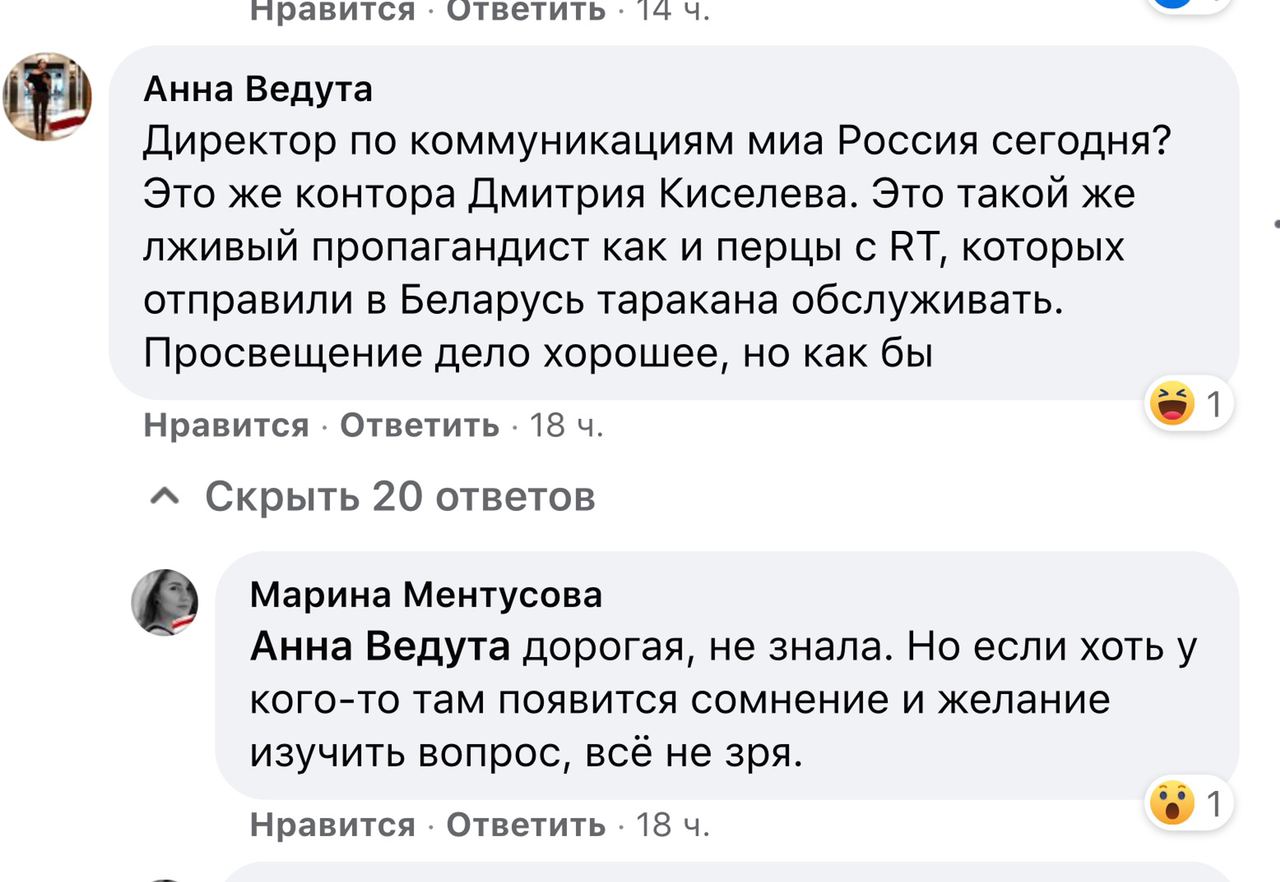This screenshot has width=1280, height=882.
Task: Click the reaction count beside the wow emoji
Action: pyautogui.click(x=1213, y=803)
